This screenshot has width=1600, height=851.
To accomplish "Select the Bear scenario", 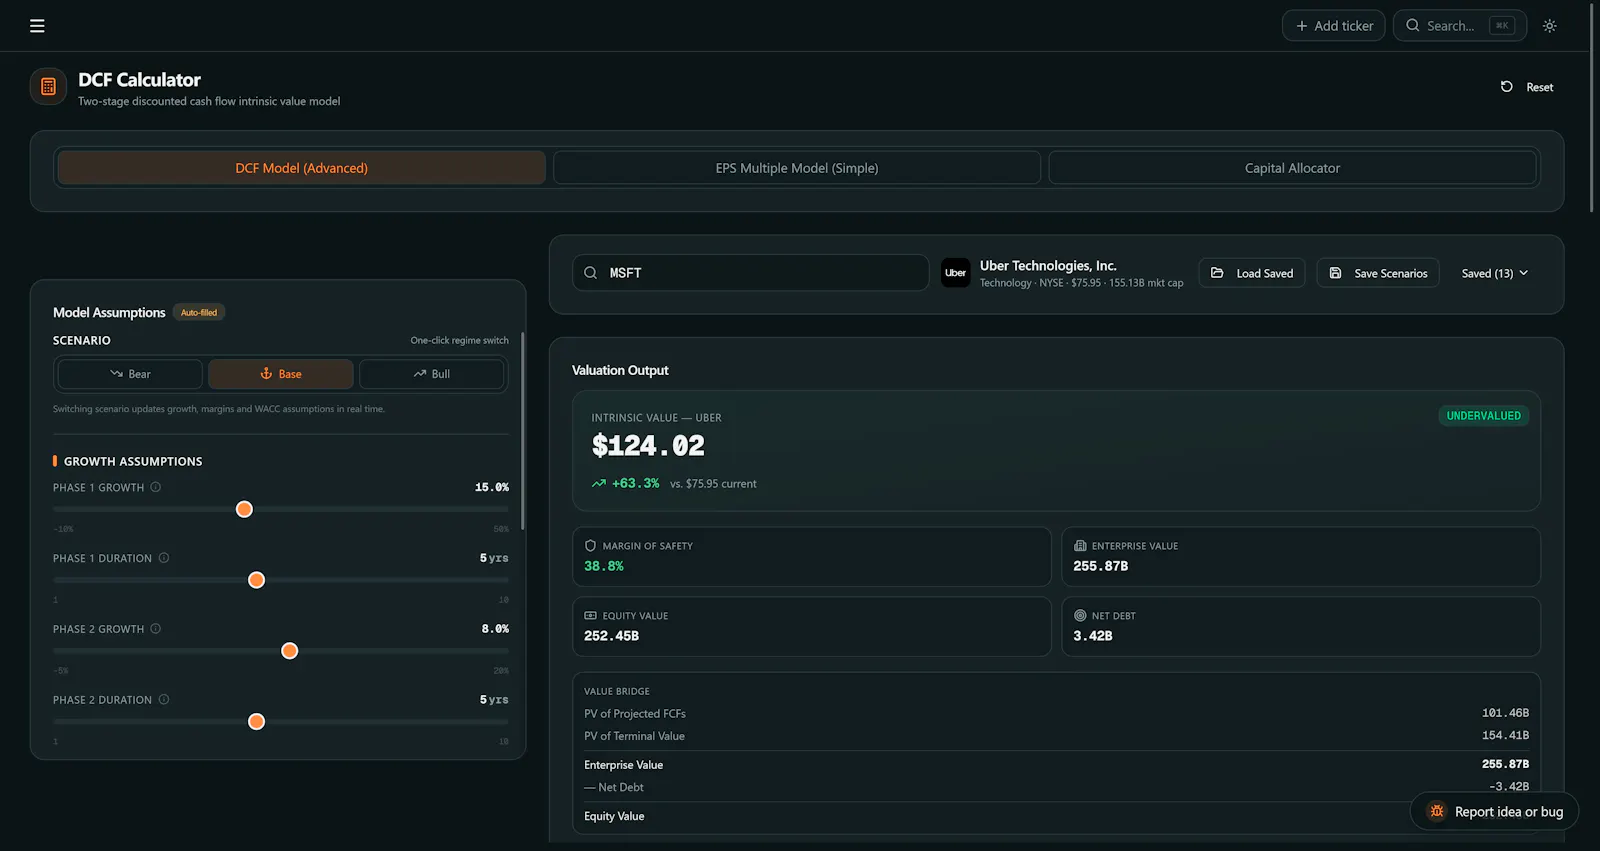I will point(130,374).
